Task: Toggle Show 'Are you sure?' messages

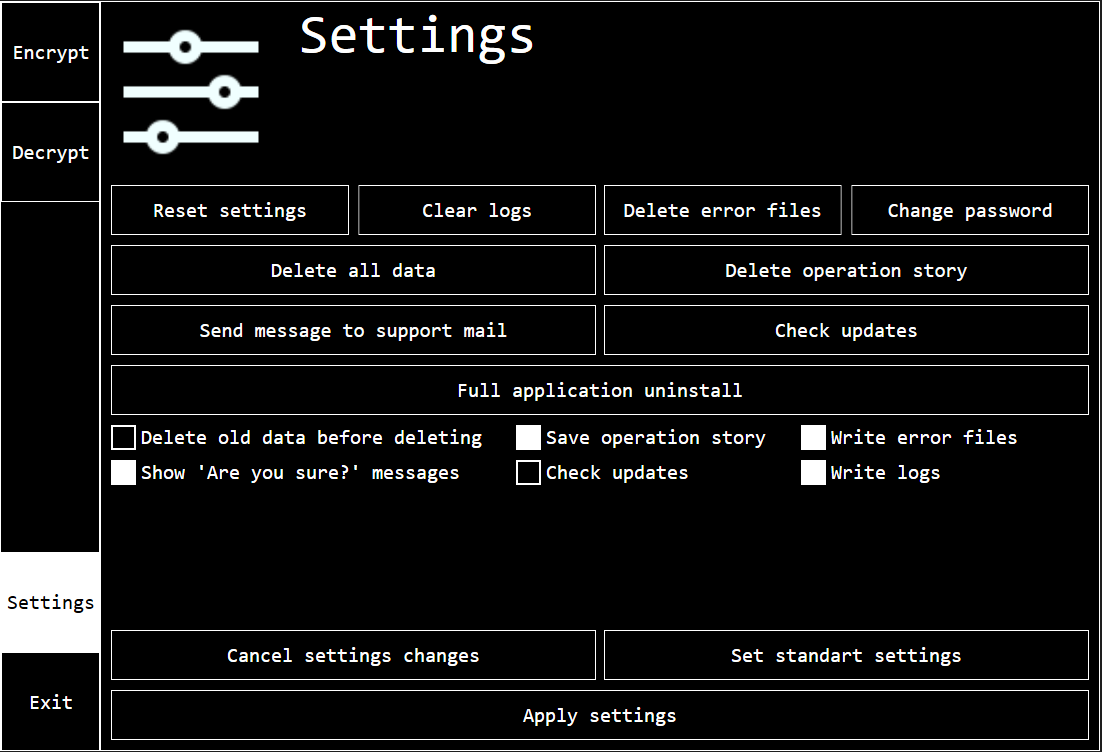Action: pos(124,472)
